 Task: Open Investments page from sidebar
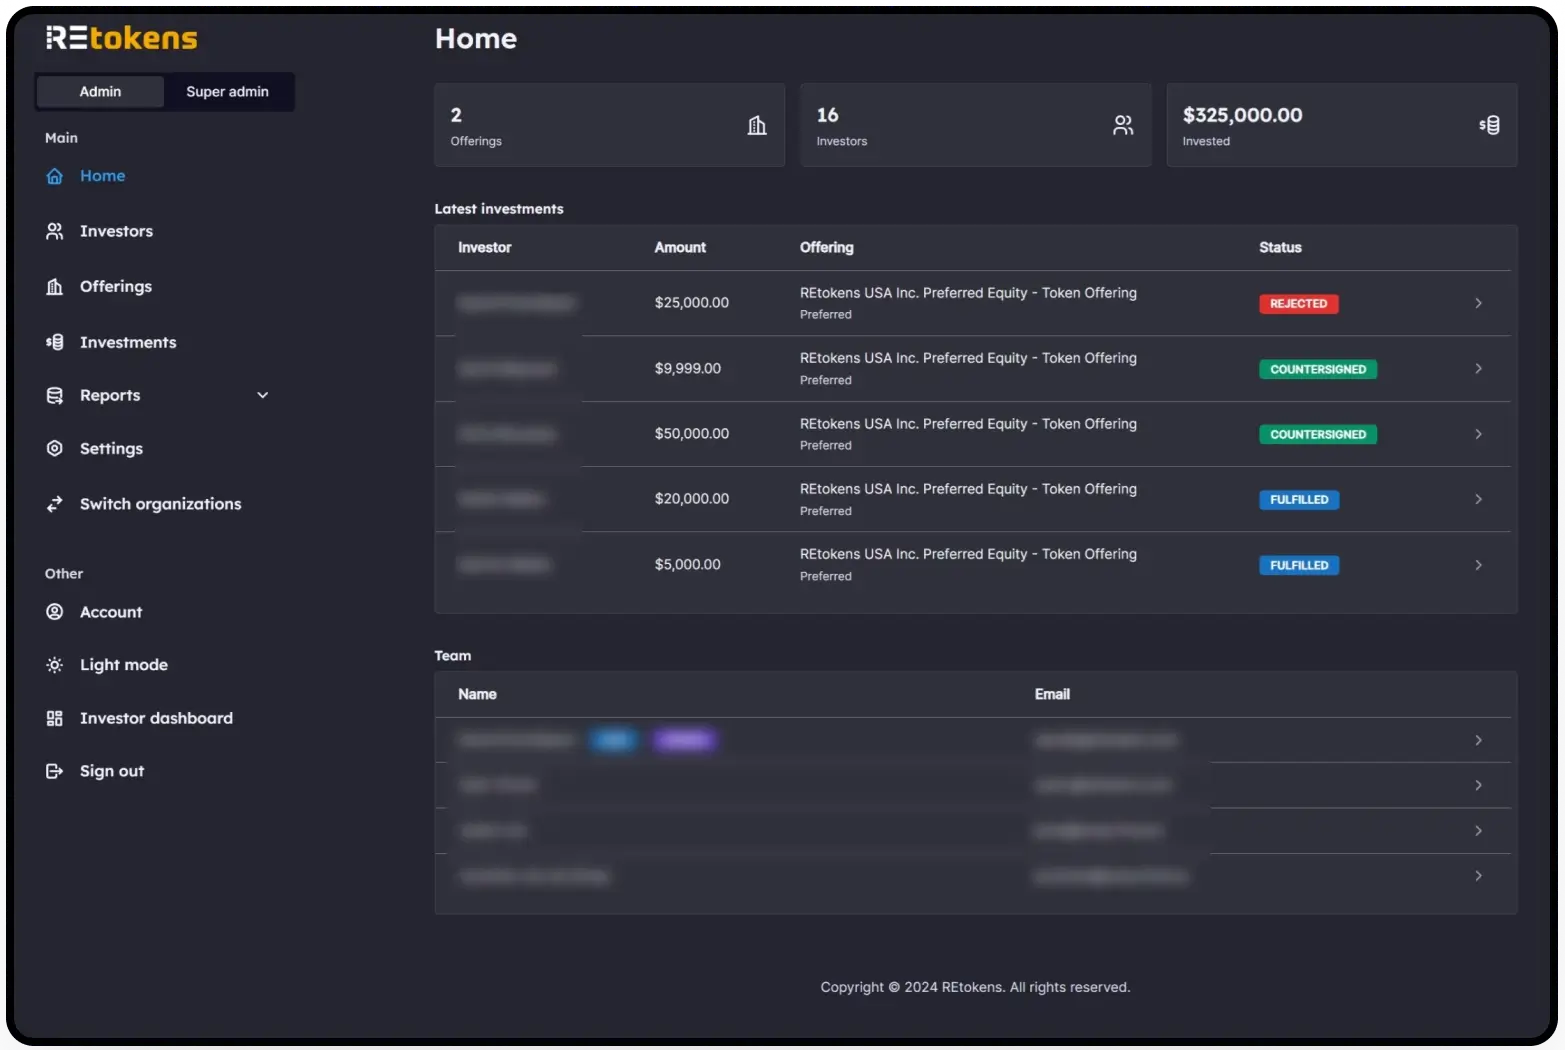click(x=128, y=342)
